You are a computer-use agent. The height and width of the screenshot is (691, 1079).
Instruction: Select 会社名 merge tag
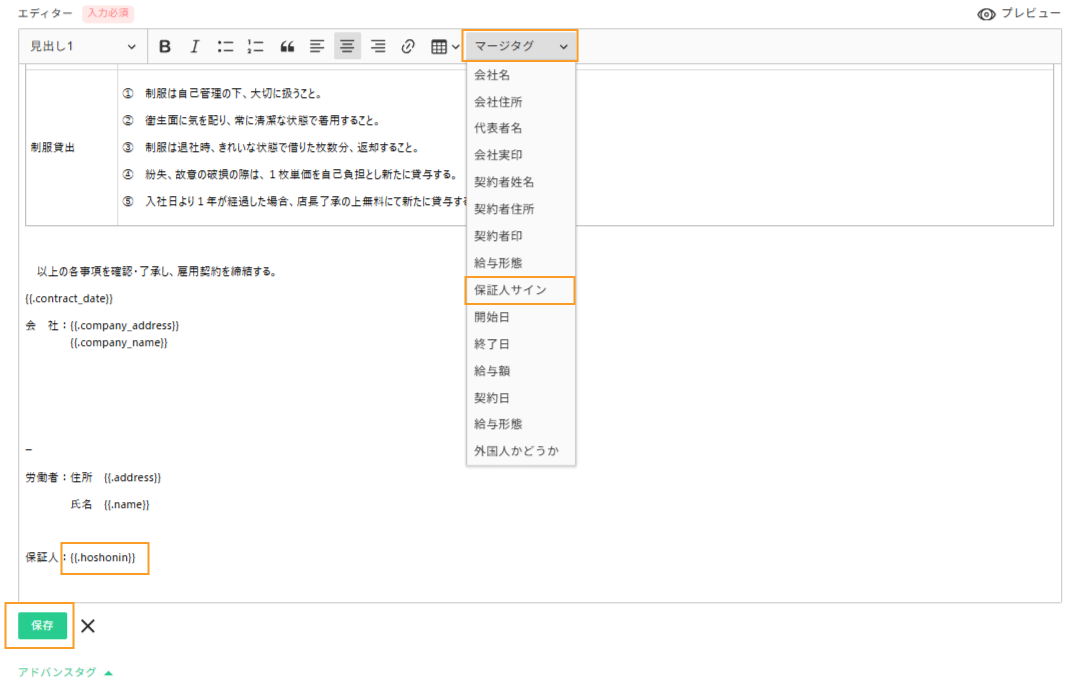click(x=521, y=75)
